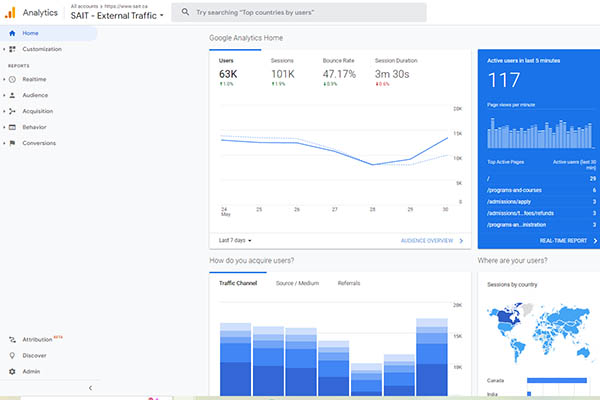Expand the Conversions reports section
The height and width of the screenshot is (400, 600).
click(x=4, y=143)
